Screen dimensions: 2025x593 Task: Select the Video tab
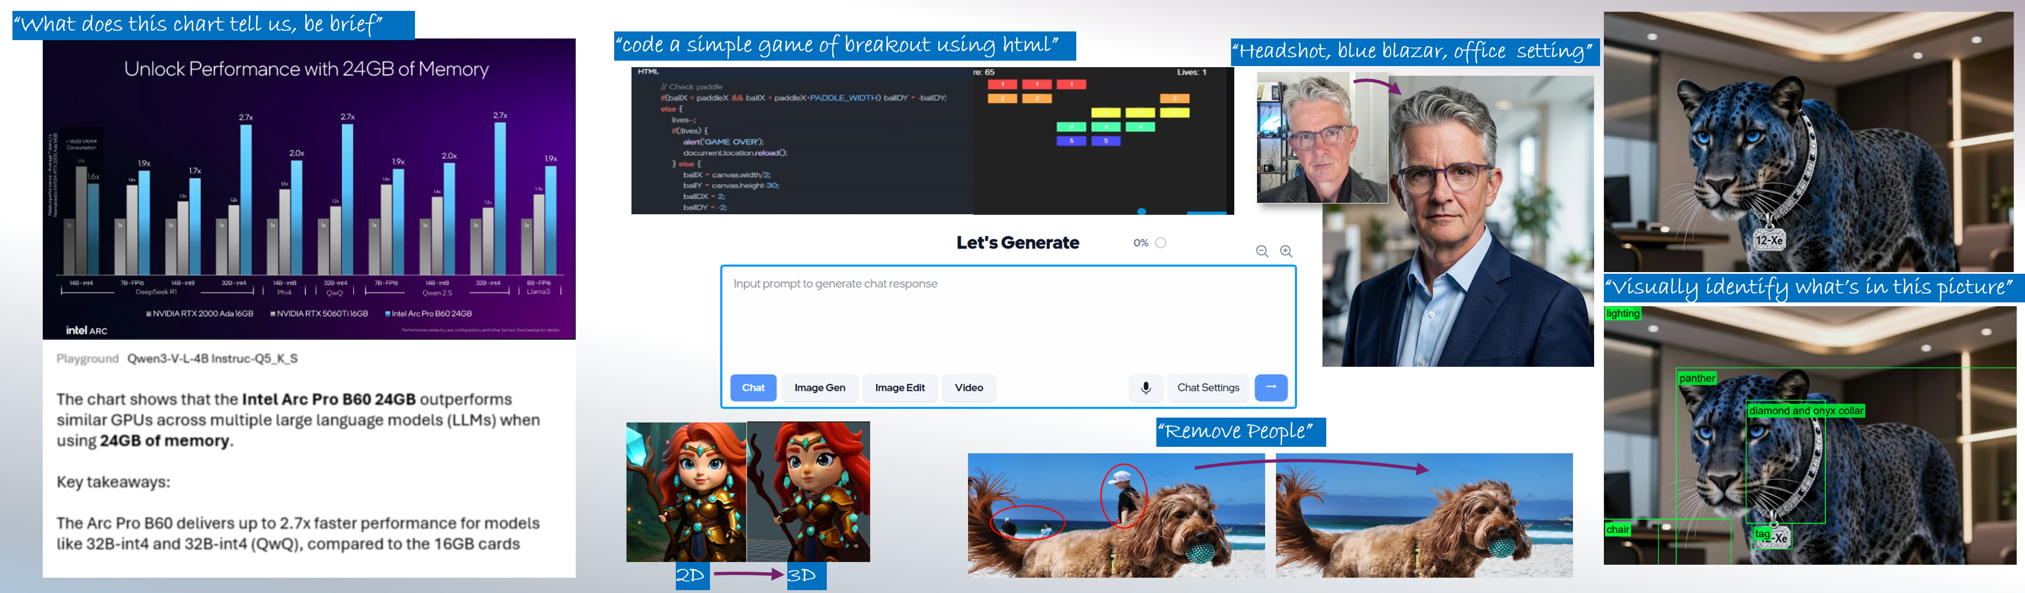tap(968, 388)
